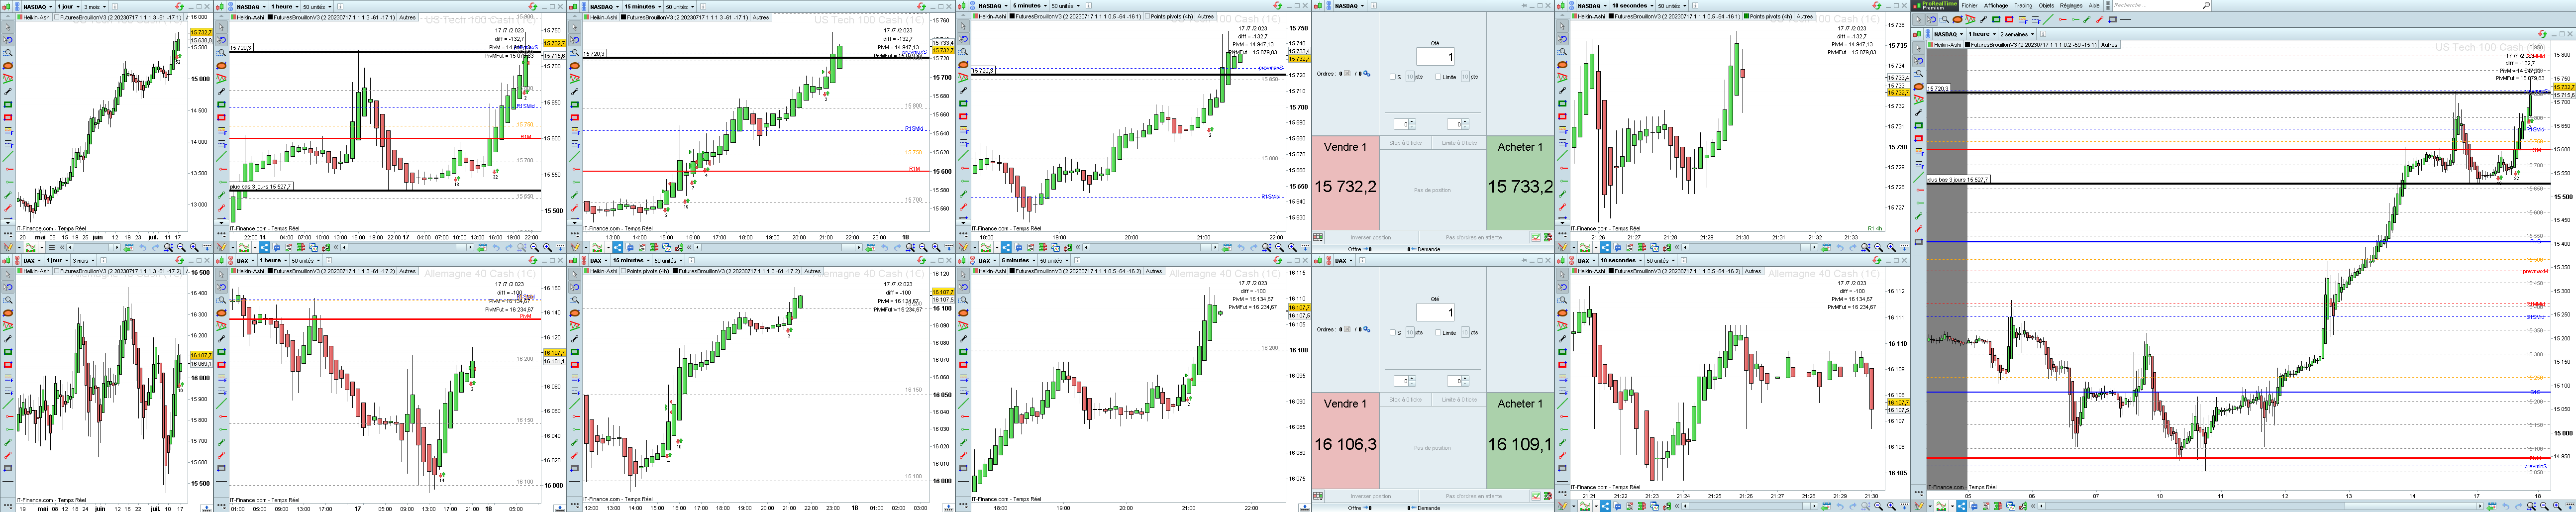Viewport: 2576px width, 512px height.
Task: Open the 1 heure timeframe dropdown in the 2 semaines chart
Action: click(1982, 34)
